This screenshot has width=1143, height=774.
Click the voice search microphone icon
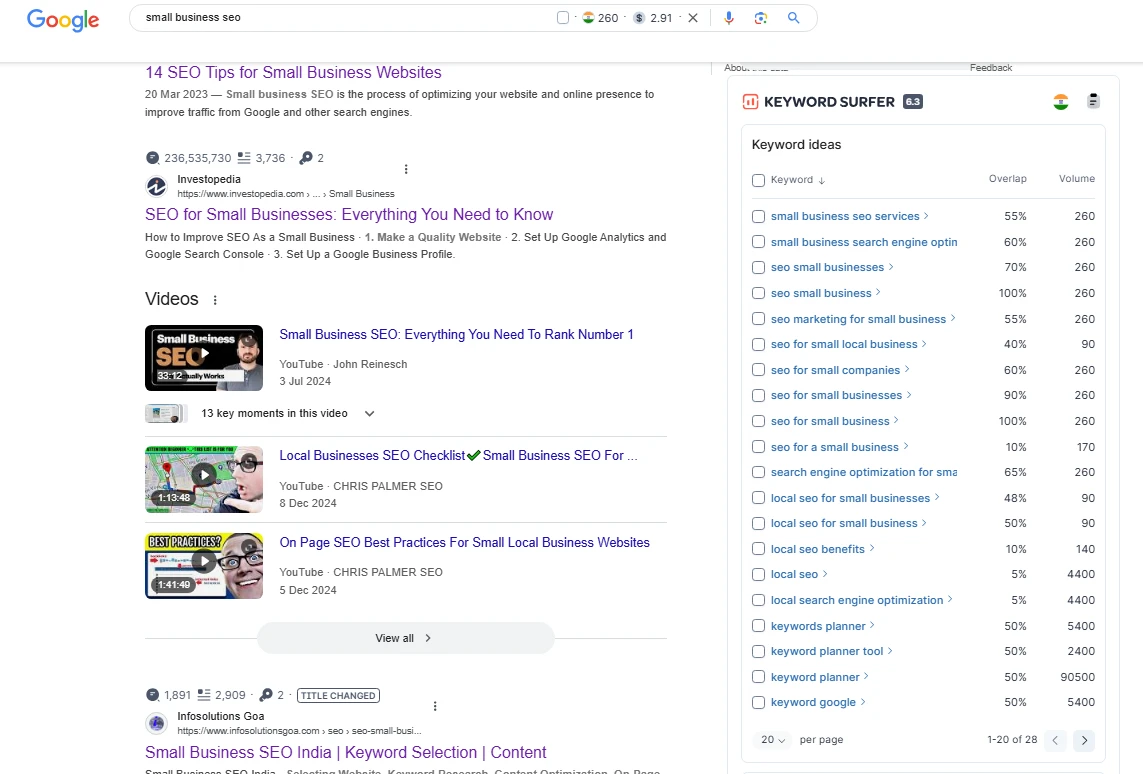[x=729, y=18]
